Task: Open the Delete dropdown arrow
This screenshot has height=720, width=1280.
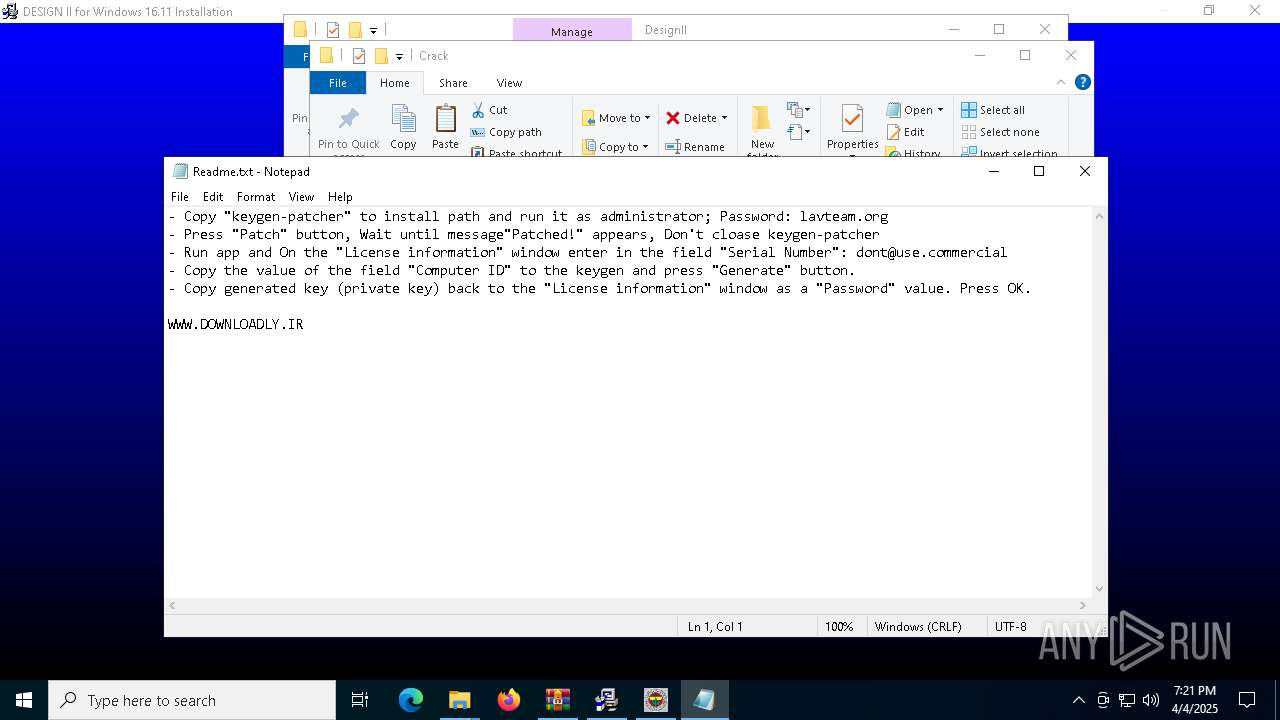Action: [724, 118]
